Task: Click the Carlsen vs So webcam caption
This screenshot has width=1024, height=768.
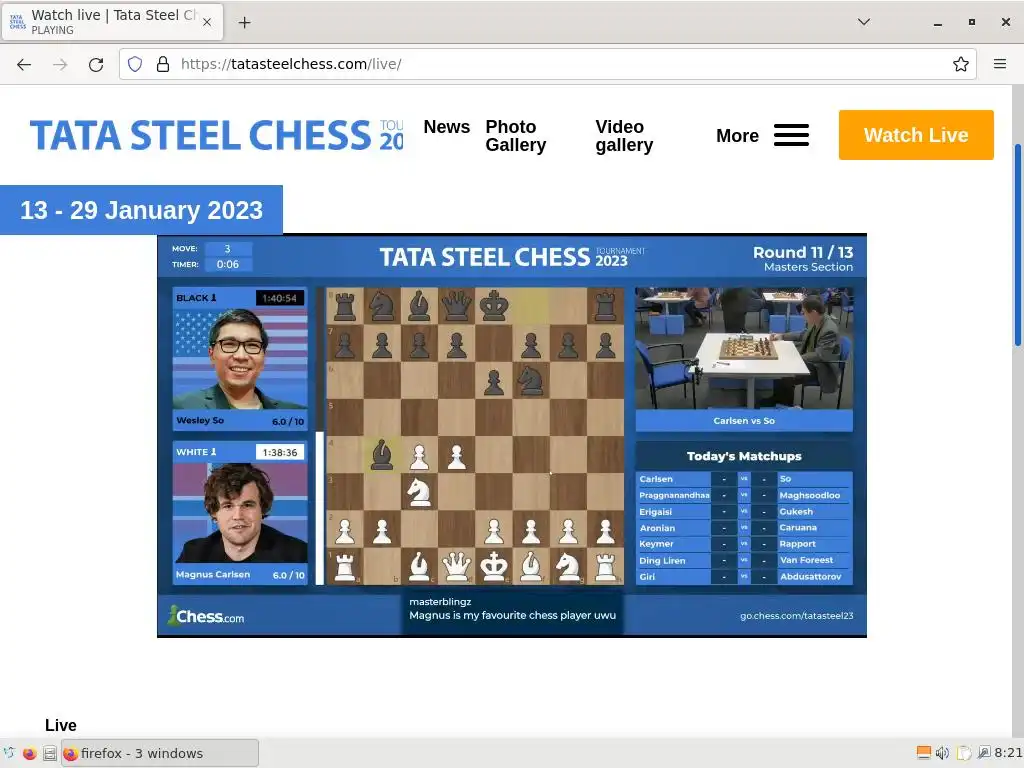Action: click(x=744, y=421)
